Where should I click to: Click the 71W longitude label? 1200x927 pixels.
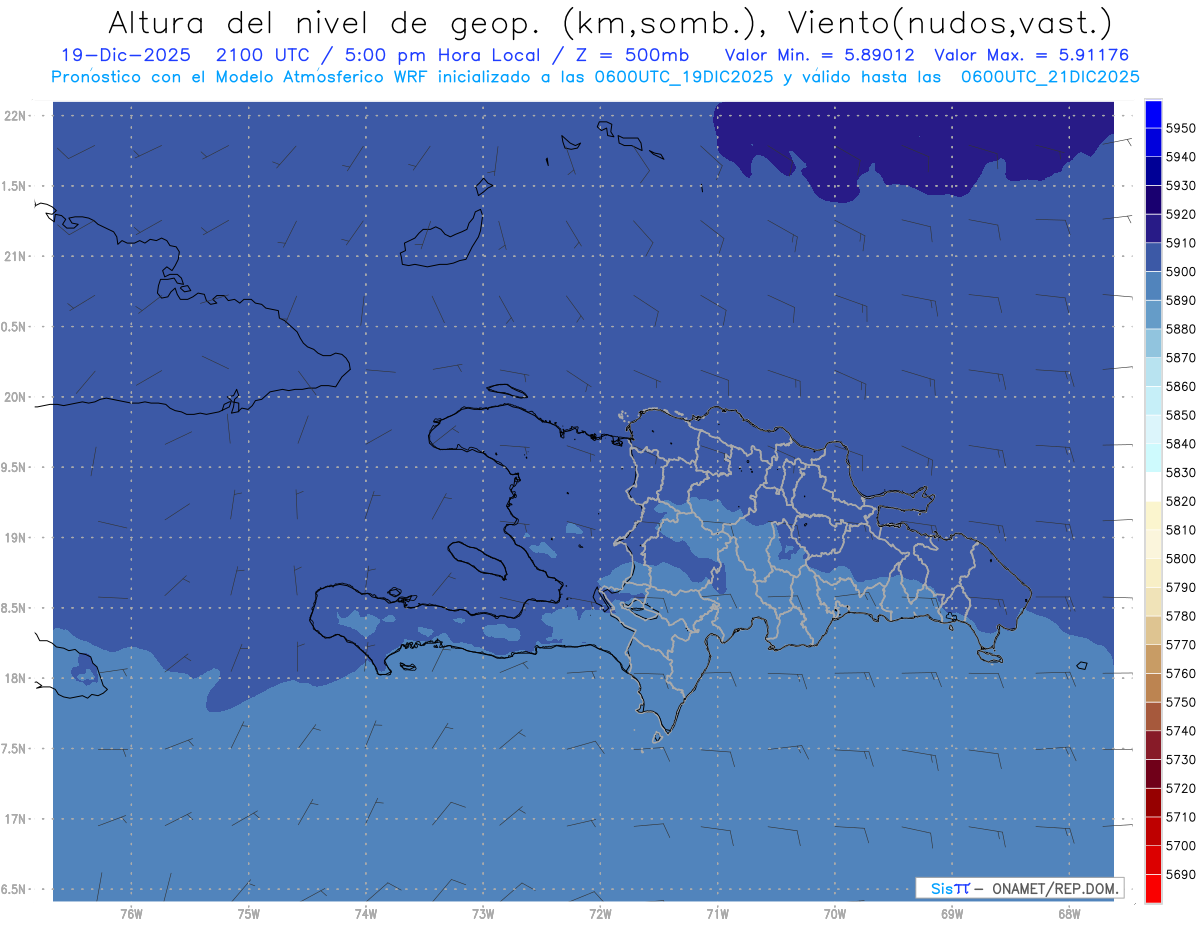[717, 914]
